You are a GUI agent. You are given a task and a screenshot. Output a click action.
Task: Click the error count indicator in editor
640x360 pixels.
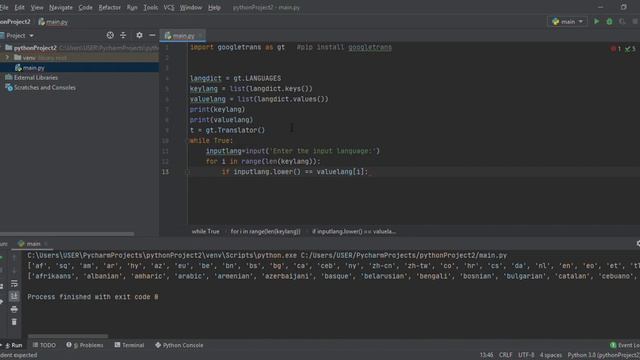pos(616,49)
